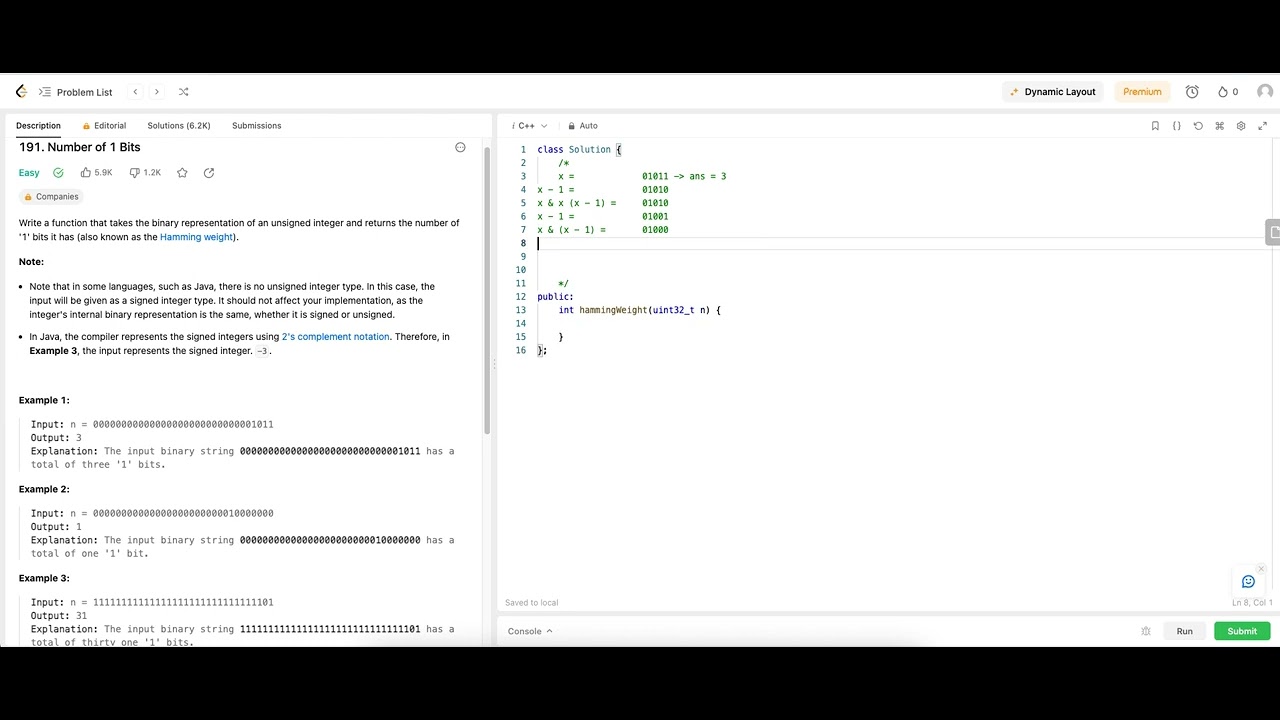Open the Submissions tab
Image resolution: width=1280 pixels, height=720 pixels.
[256, 126]
